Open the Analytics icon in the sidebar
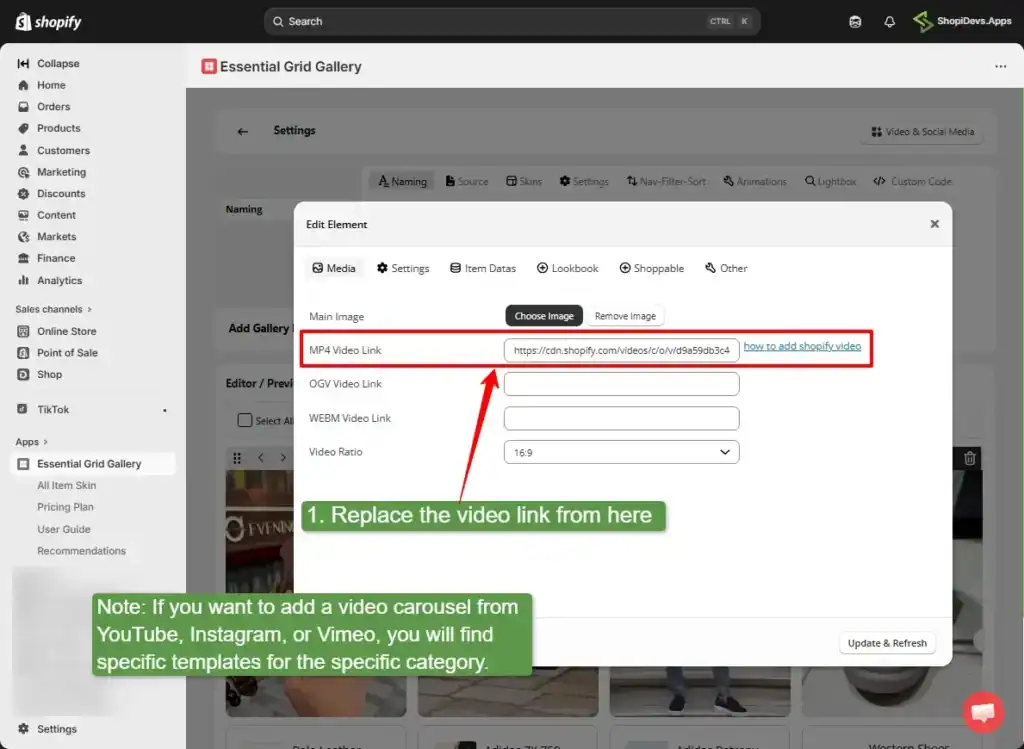The image size is (1024, 749). (25, 280)
